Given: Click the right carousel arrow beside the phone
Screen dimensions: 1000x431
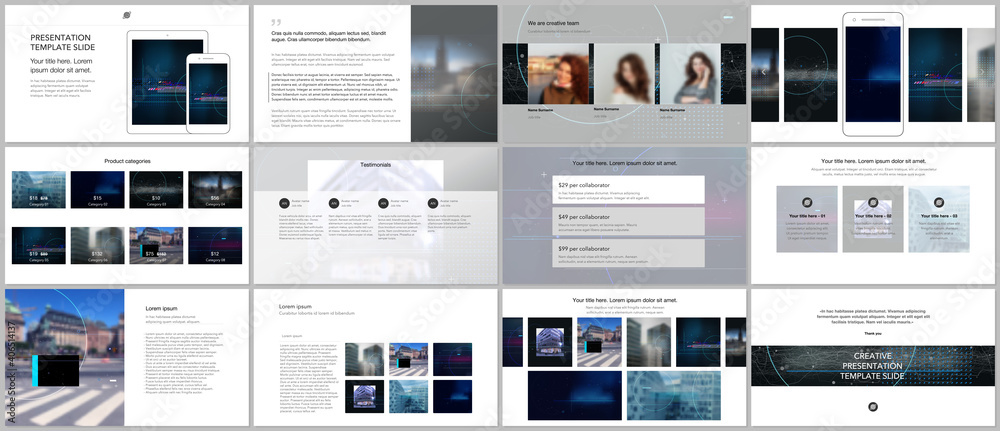Looking at the screenshot, I should (982, 72).
